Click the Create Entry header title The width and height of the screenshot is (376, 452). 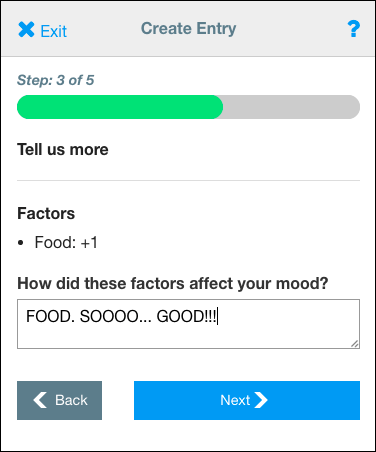click(x=188, y=29)
